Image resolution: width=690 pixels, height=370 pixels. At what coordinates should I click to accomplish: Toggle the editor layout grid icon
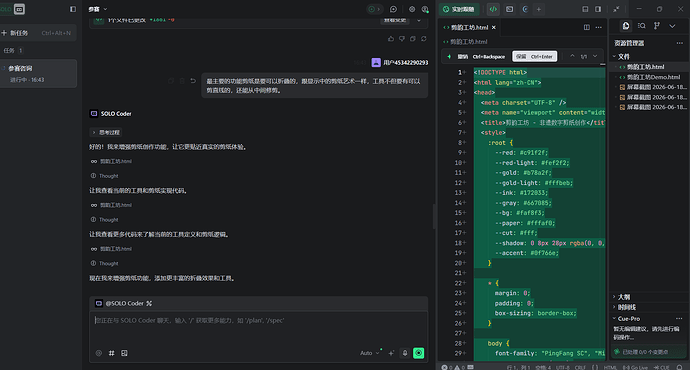[585, 9]
